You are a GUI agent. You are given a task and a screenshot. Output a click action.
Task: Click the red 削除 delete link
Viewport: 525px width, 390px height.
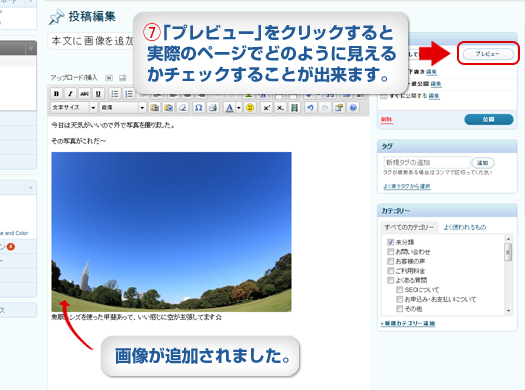[x=387, y=120]
